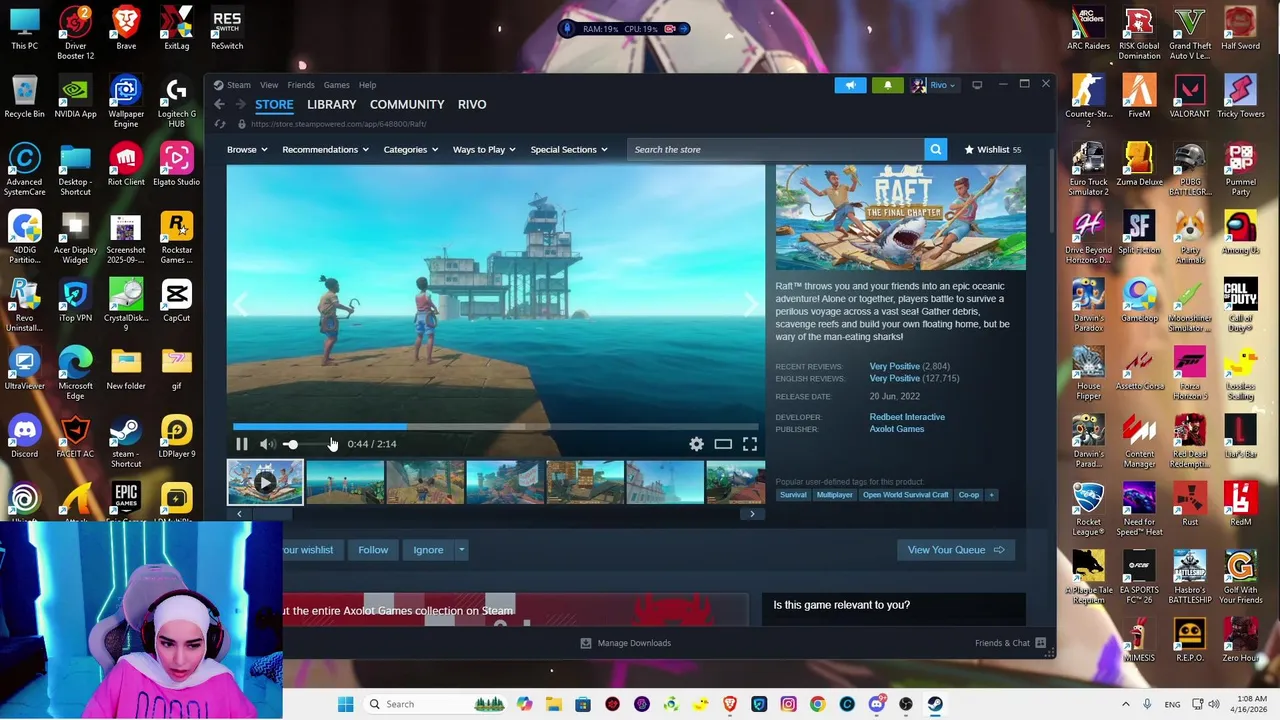Open the RIVO profile tab

[472, 104]
